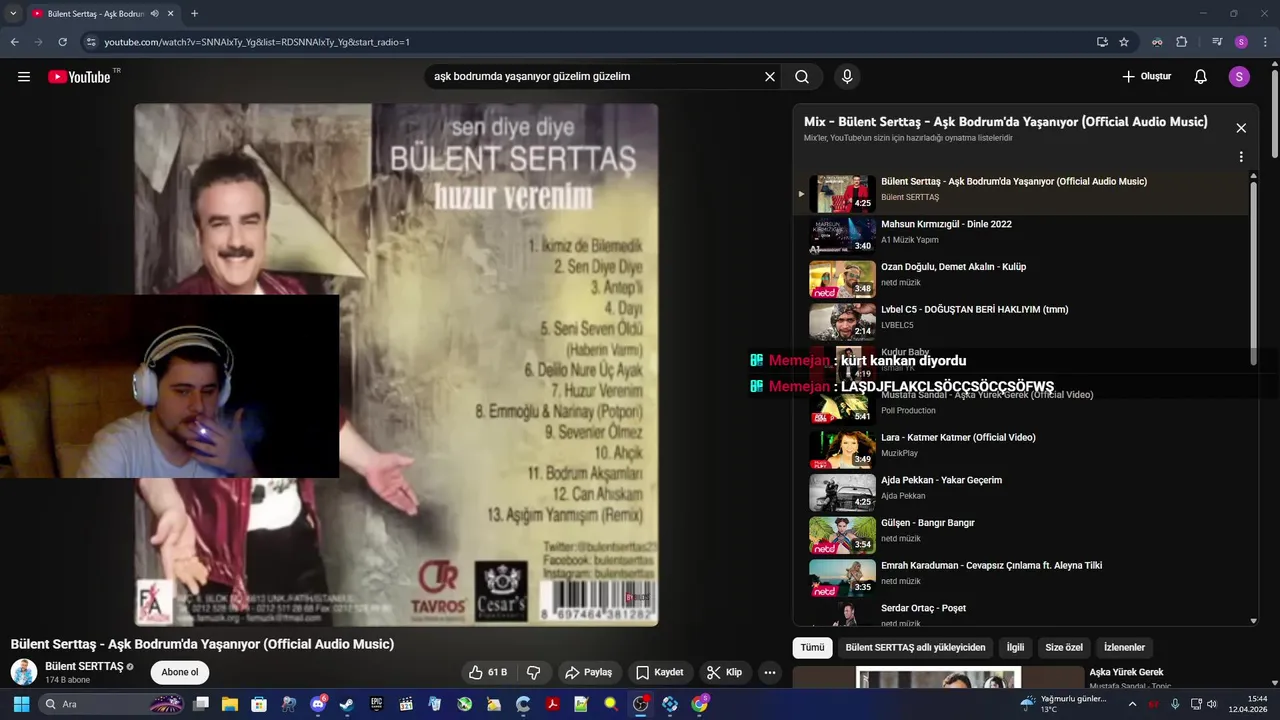
Task: Play Mahsun Kırmızıgül - Dinle 2022
Action: pyautogui.click(x=1022, y=236)
